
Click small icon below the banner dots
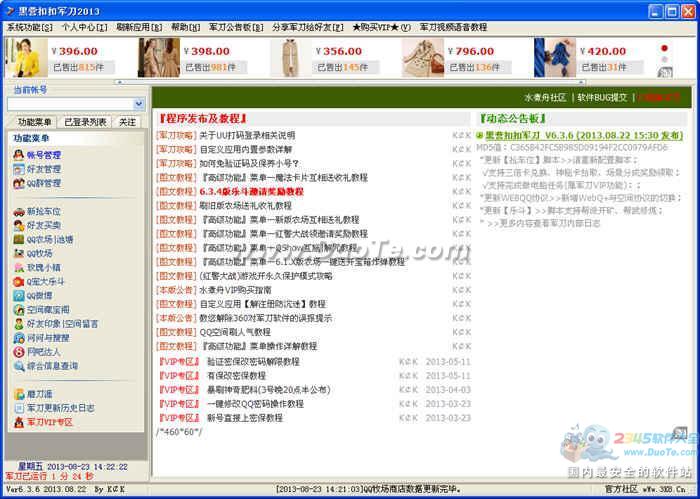pyautogui.click(x=664, y=72)
